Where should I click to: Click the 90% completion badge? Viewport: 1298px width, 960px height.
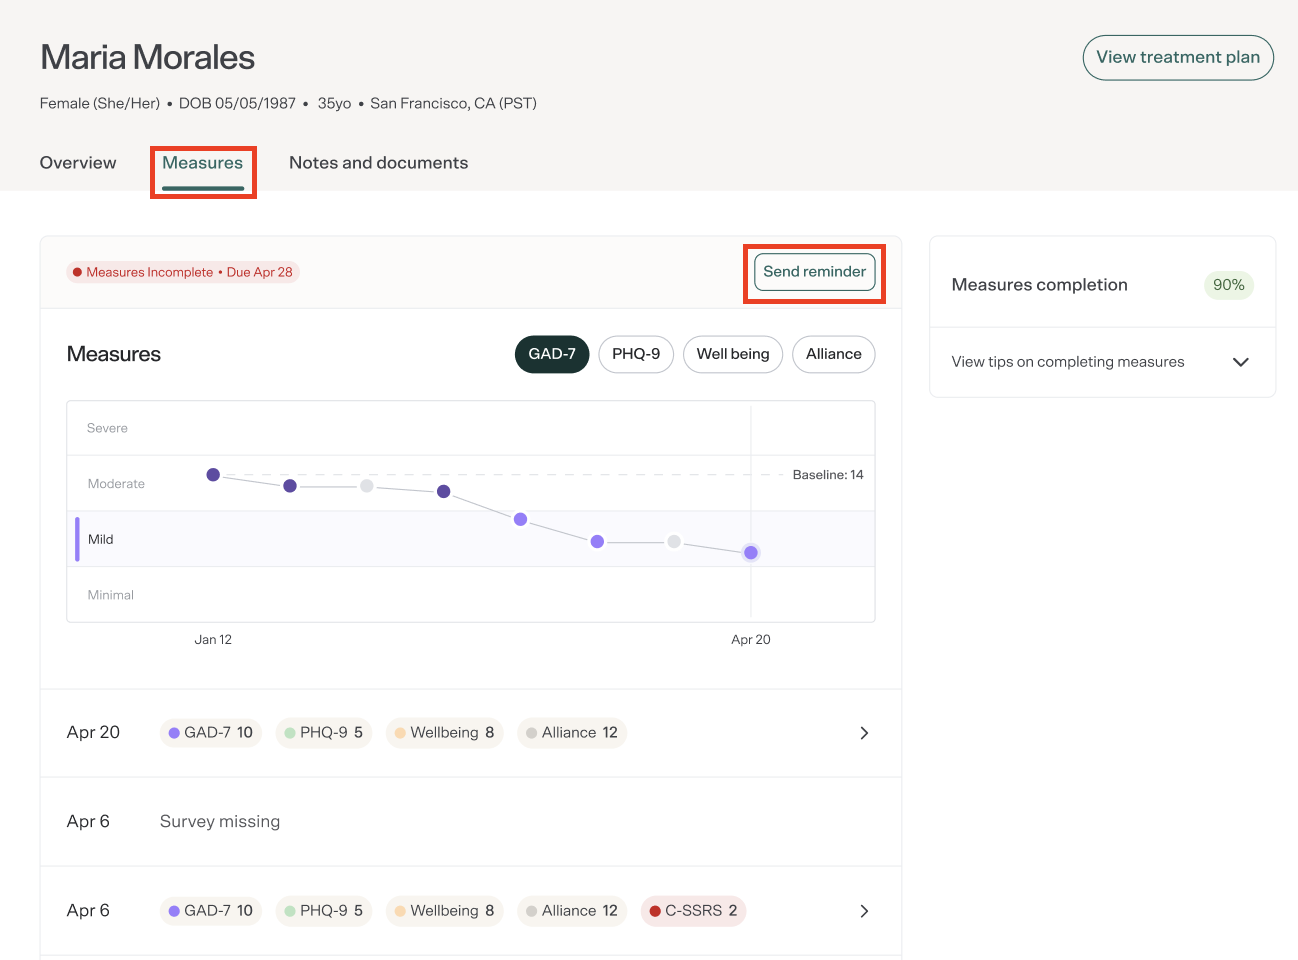tap(1229, 285)
